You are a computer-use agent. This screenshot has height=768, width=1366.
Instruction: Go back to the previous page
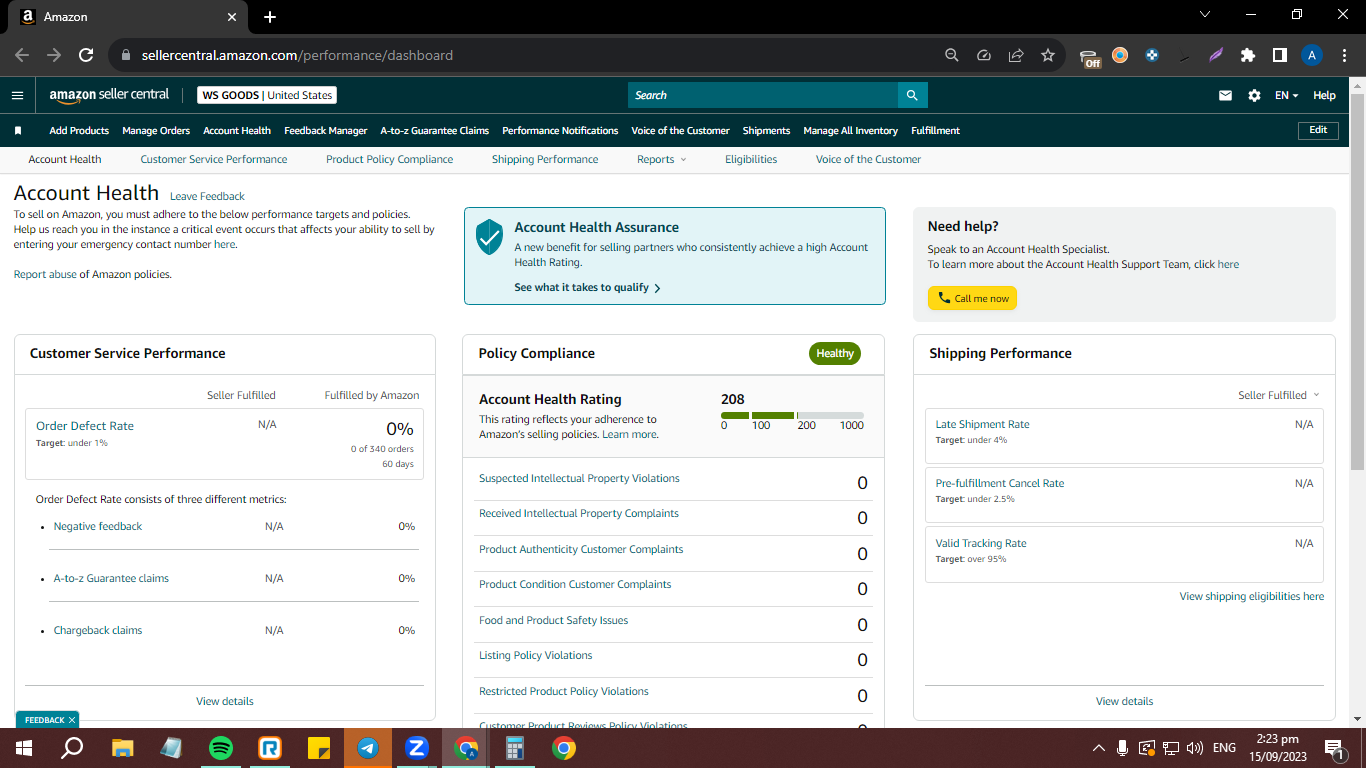coord(22,55)
